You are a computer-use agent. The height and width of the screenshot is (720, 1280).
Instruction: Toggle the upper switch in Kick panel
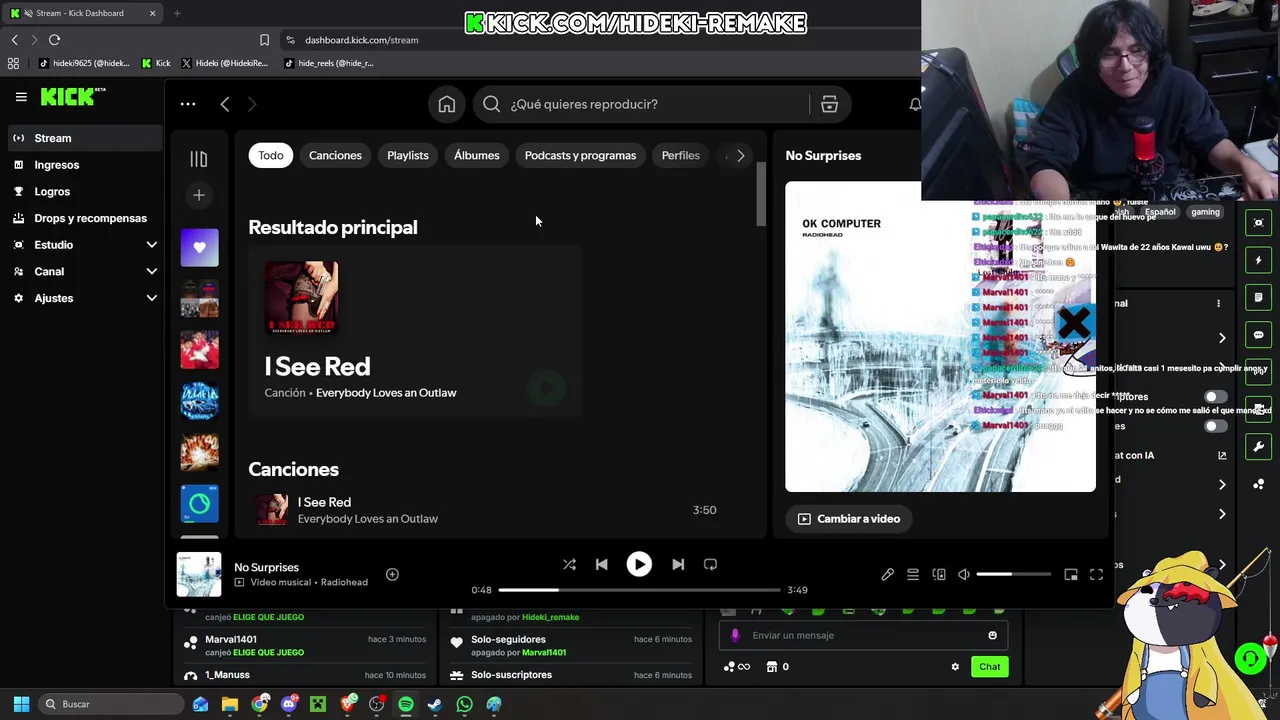tap(1215, 397)
